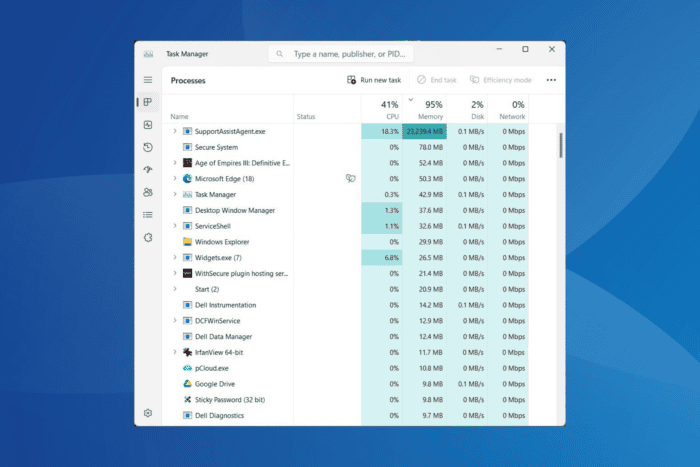700x467 pixels.
Task: Open the Performance sidebar icon
Action: [148, 125]
